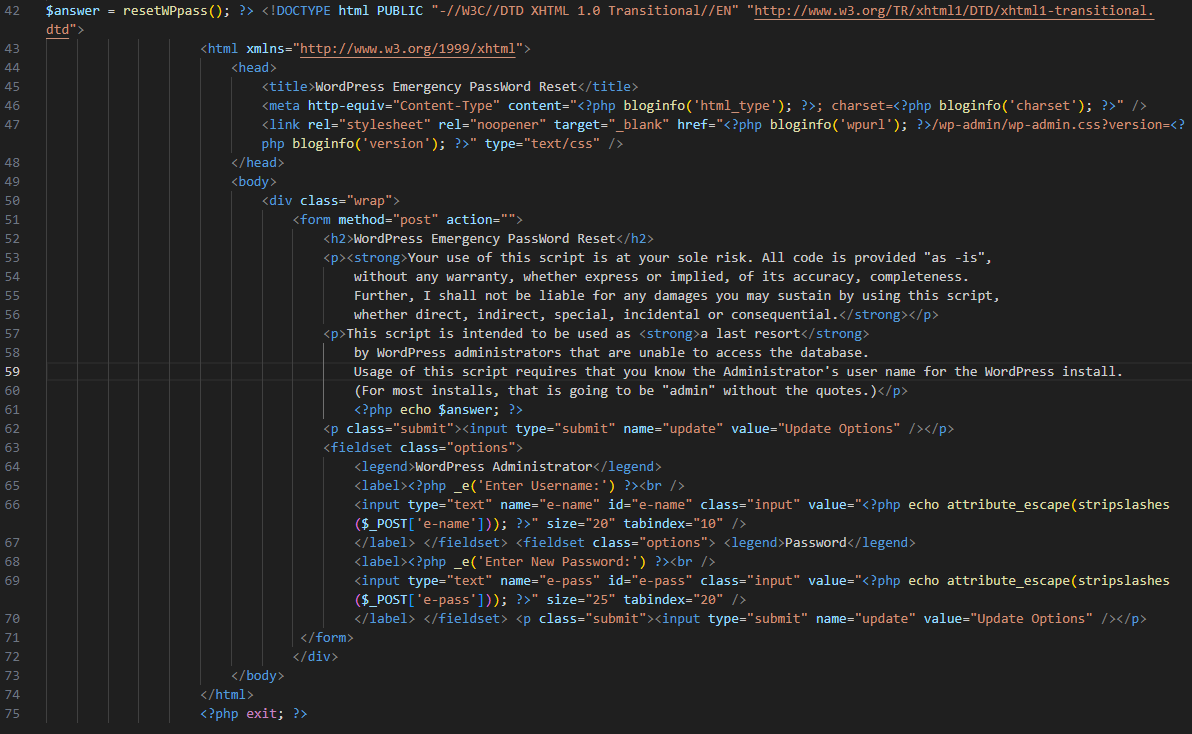
Task: Click the closing html tag on line 74
Action: pyautogui.click(x=227, y=694)
